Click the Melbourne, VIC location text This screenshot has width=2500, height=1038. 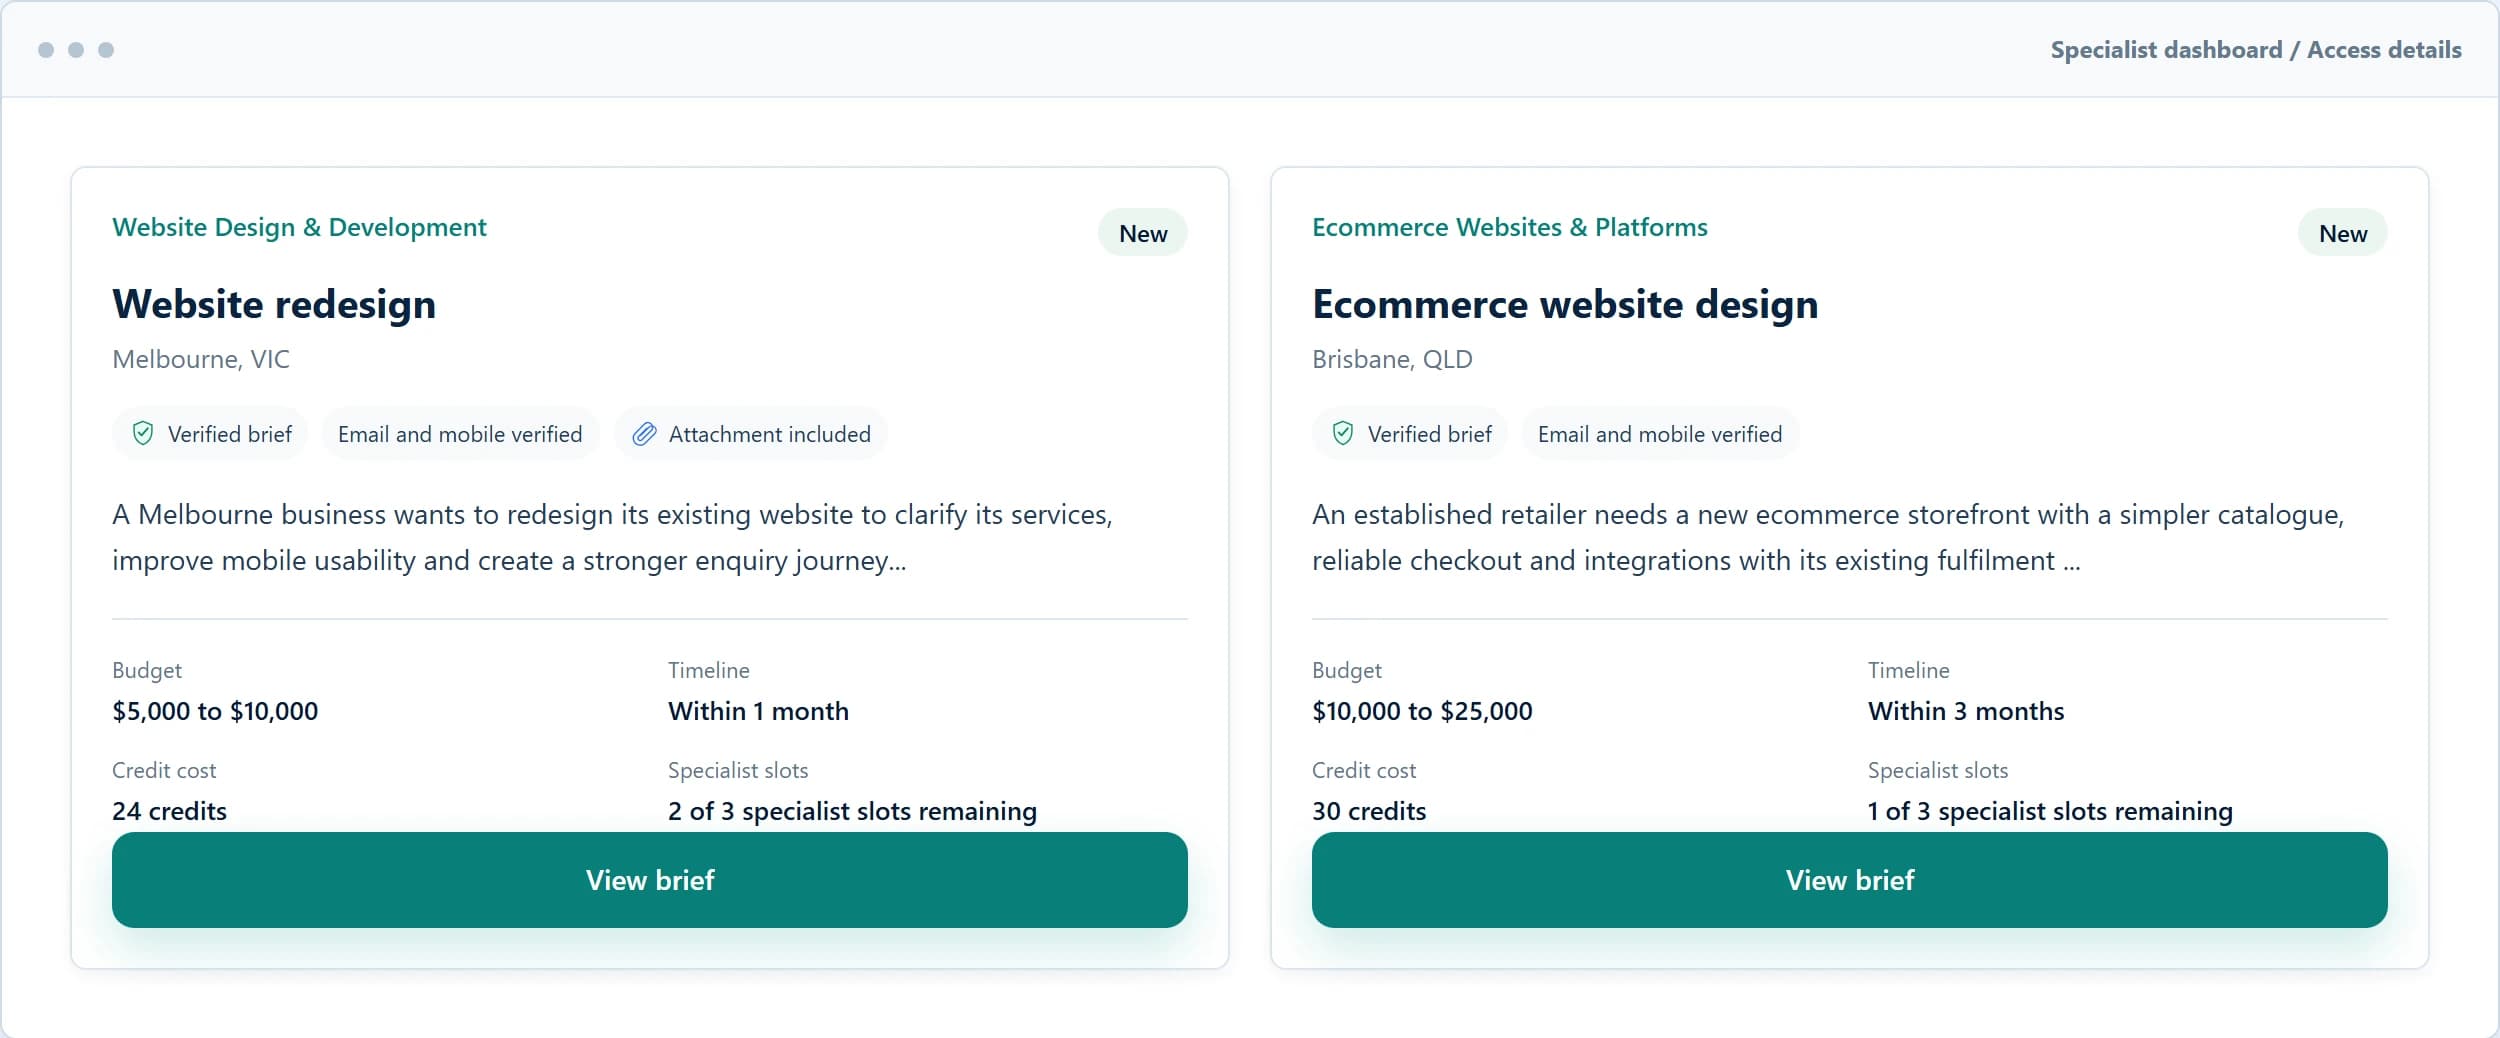201,359
